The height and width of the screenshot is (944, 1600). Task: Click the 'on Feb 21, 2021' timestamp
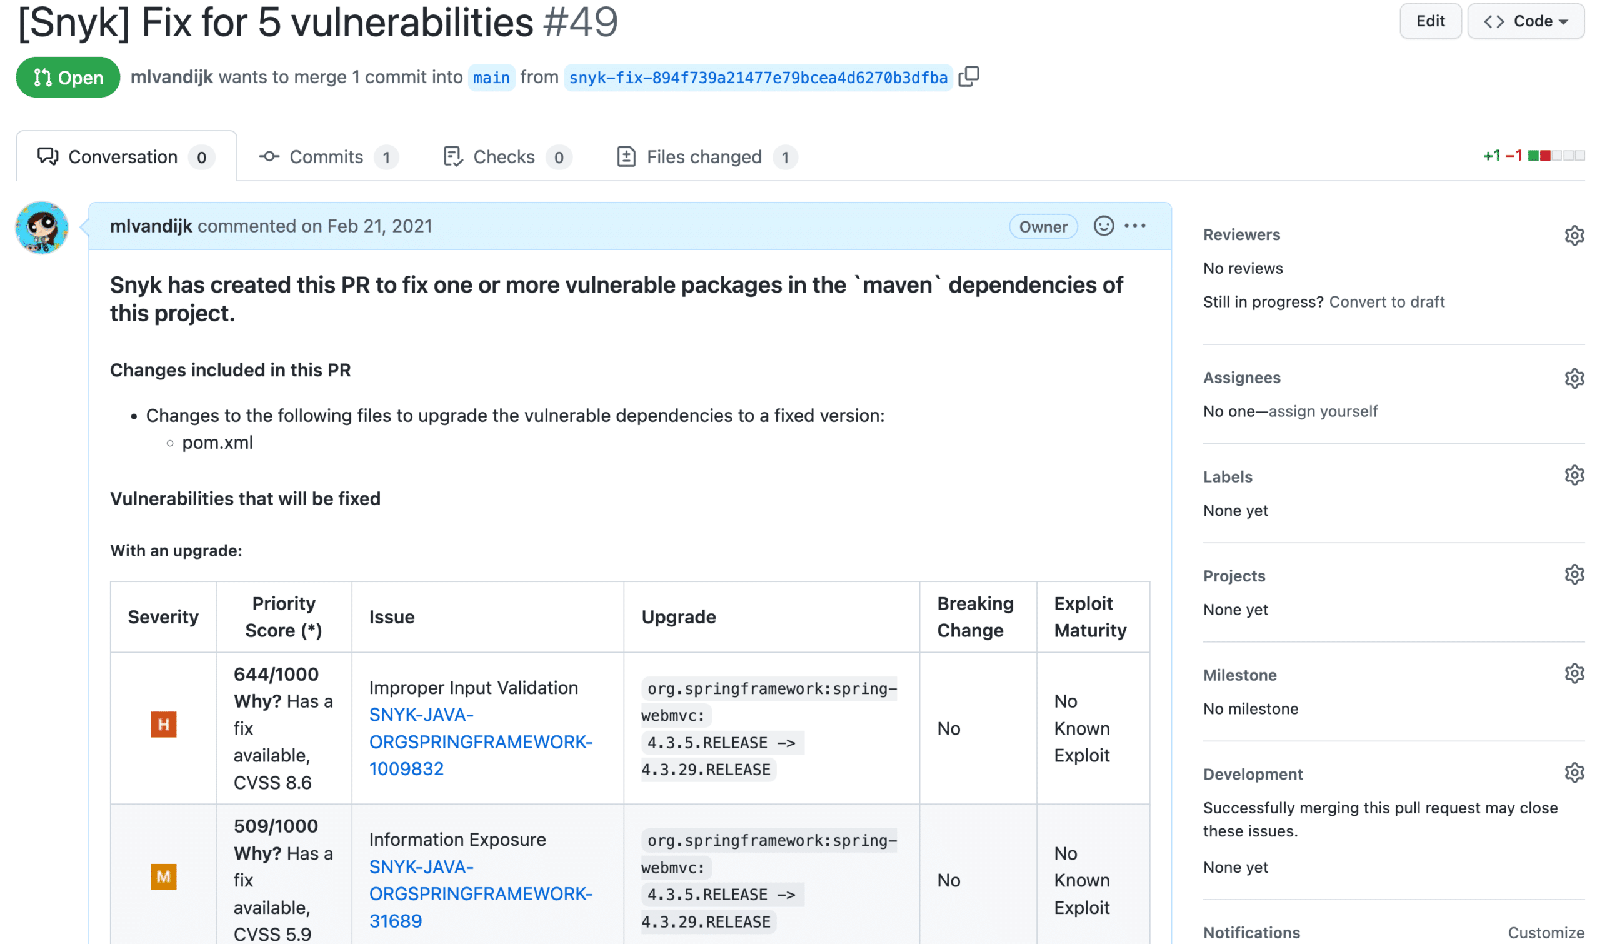(x=367, y=226)
